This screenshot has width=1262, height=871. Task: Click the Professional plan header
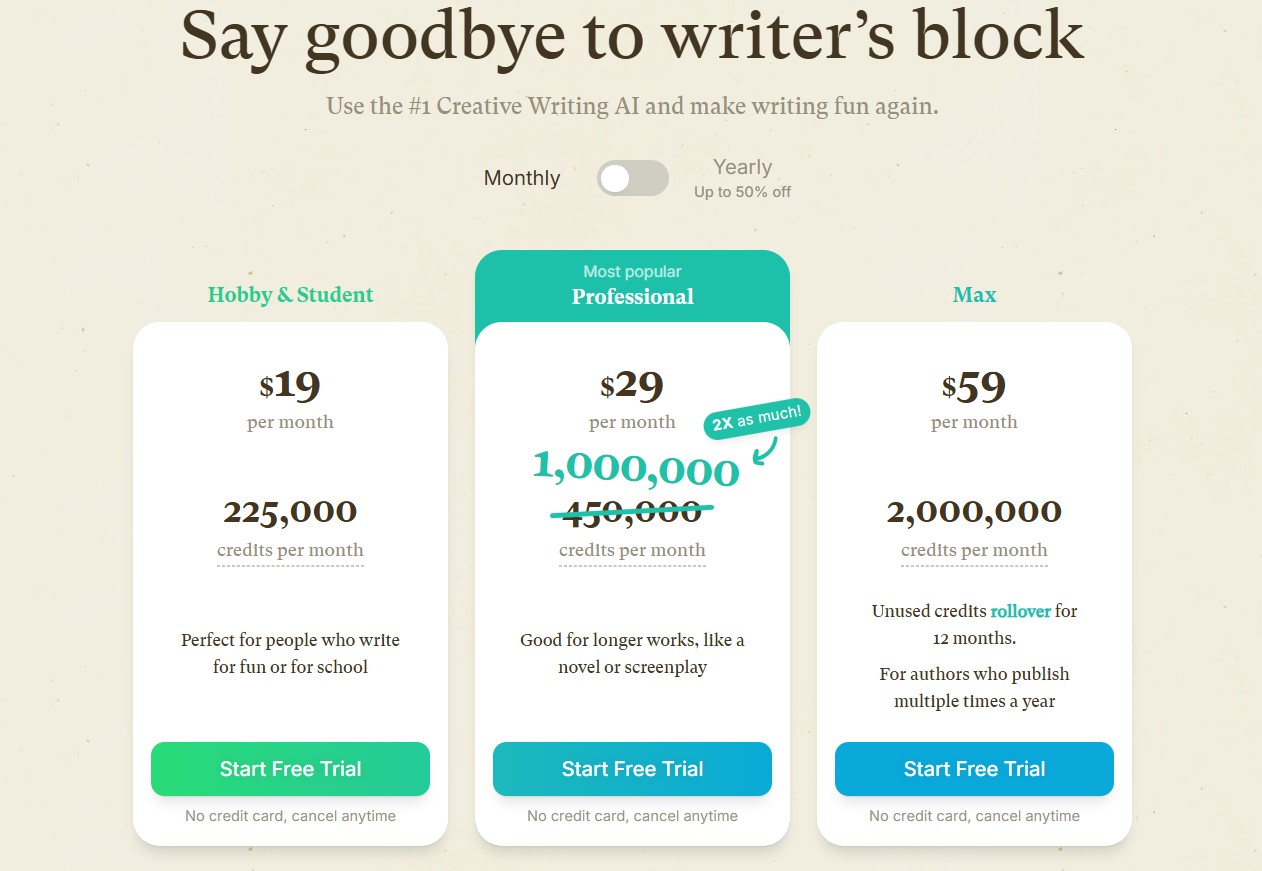(632, 296)
